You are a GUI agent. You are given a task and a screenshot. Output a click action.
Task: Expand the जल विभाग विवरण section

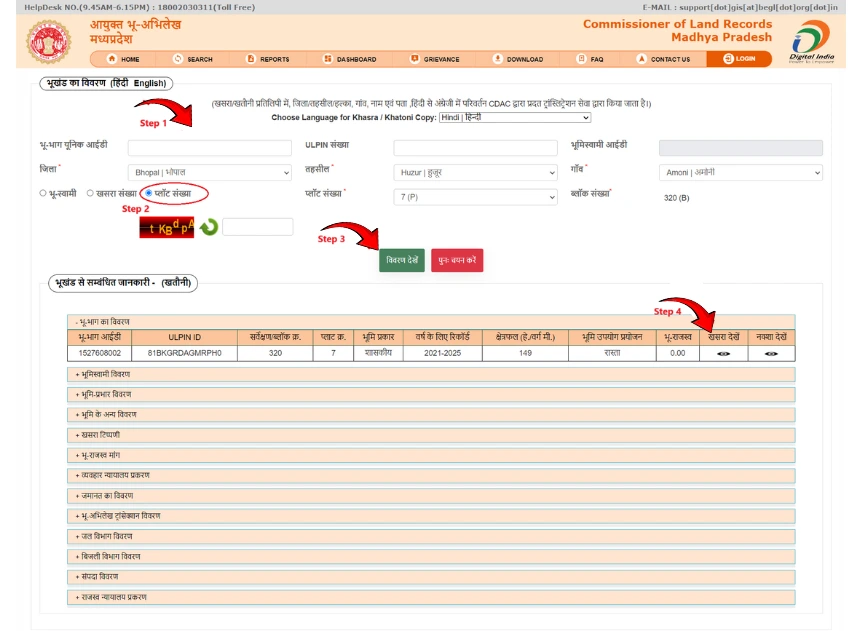(431, 536)
